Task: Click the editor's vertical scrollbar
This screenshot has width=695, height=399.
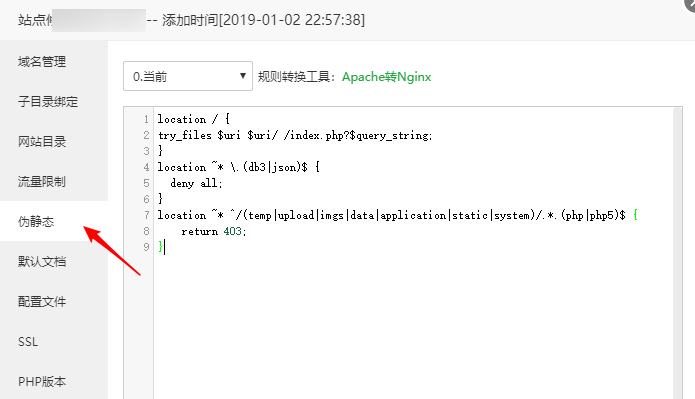Action: (677, 253)
